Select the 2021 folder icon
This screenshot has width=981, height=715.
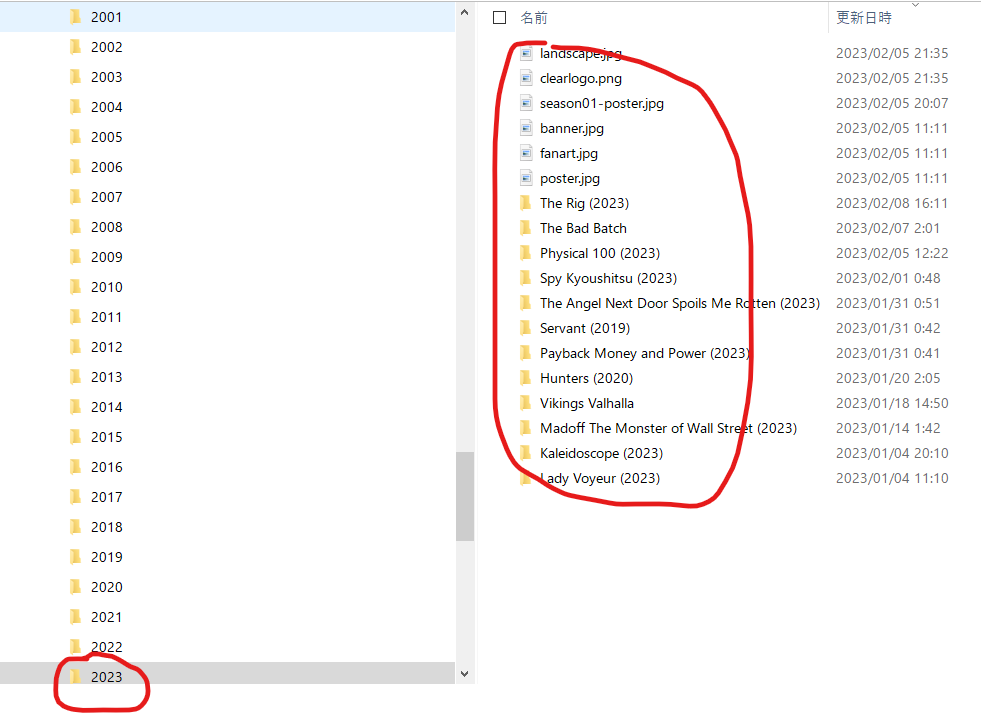[x=76, y=617]
